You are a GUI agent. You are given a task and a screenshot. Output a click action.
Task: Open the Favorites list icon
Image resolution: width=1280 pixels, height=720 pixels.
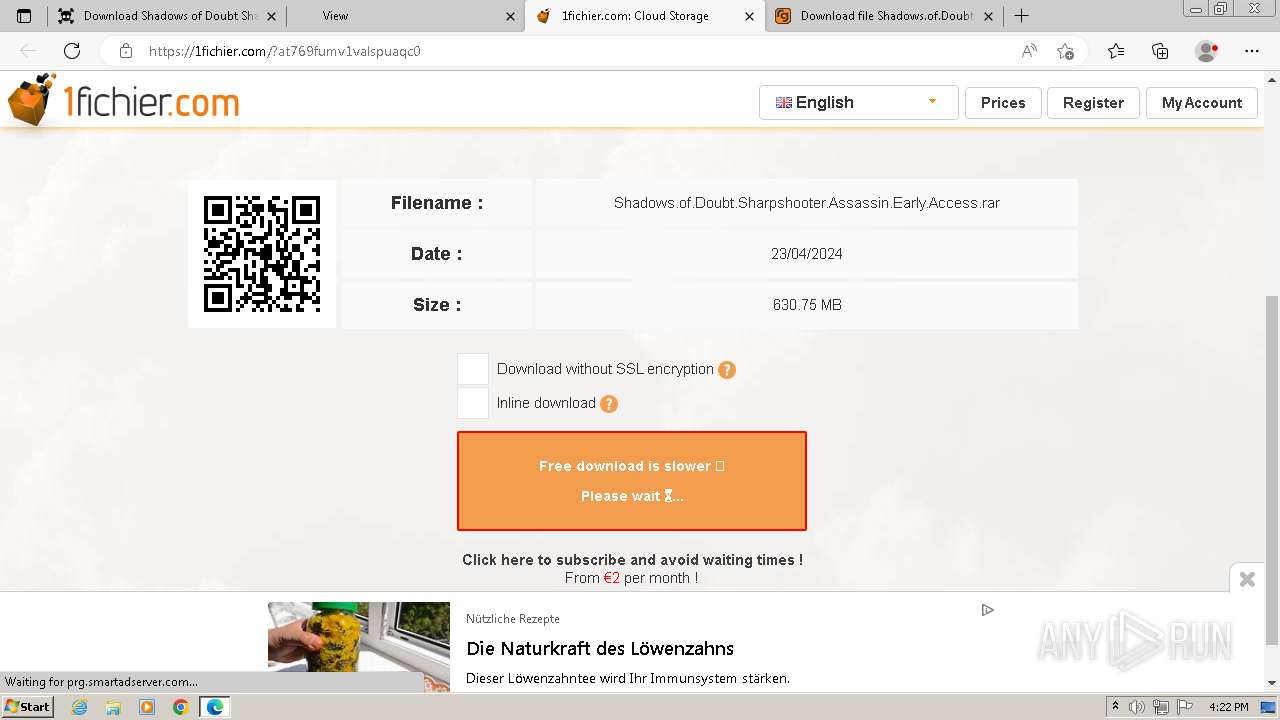[1116, 51]
